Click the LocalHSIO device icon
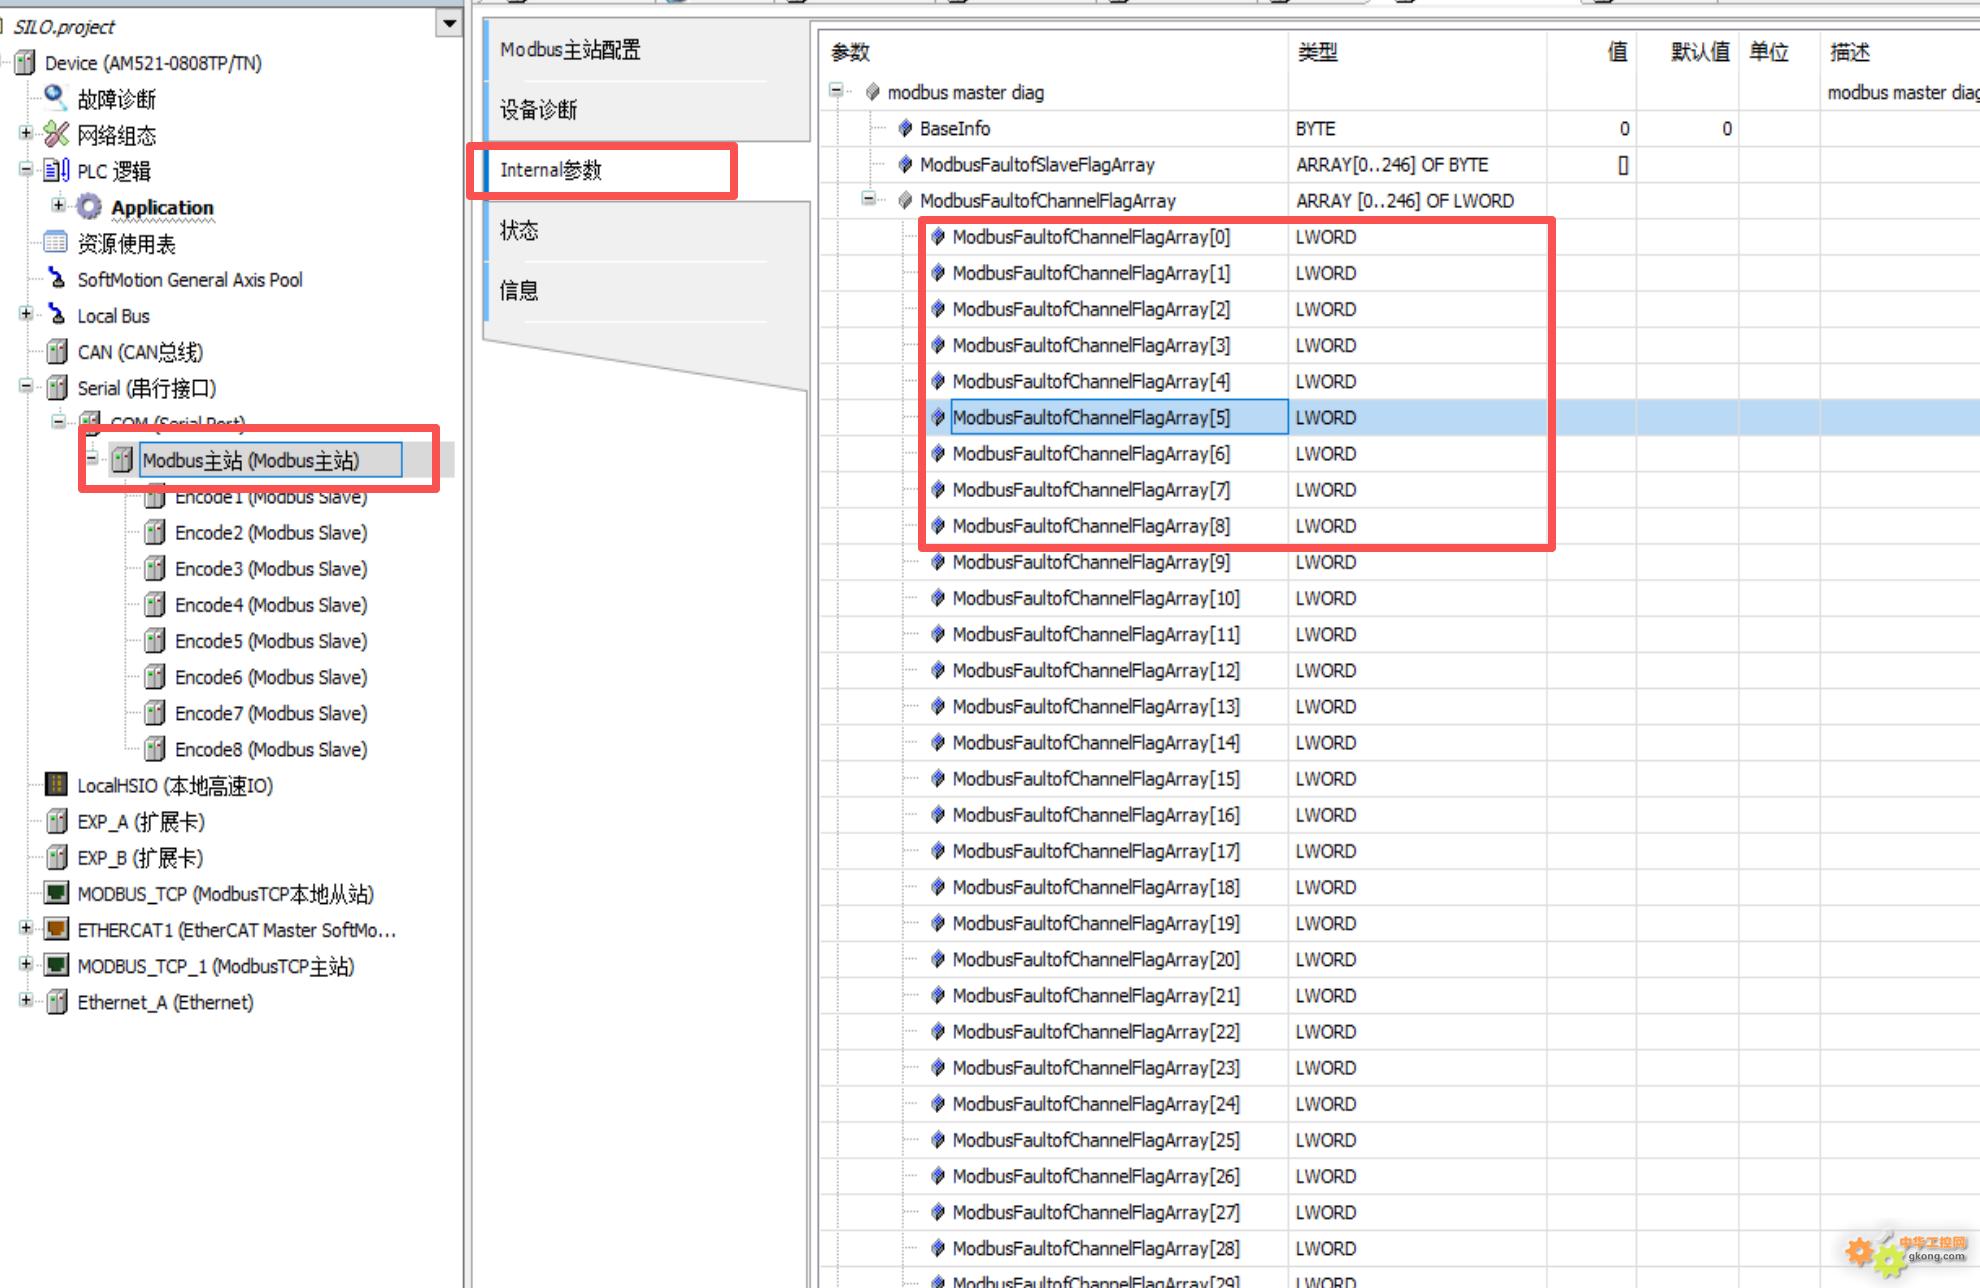 [57, 785]
